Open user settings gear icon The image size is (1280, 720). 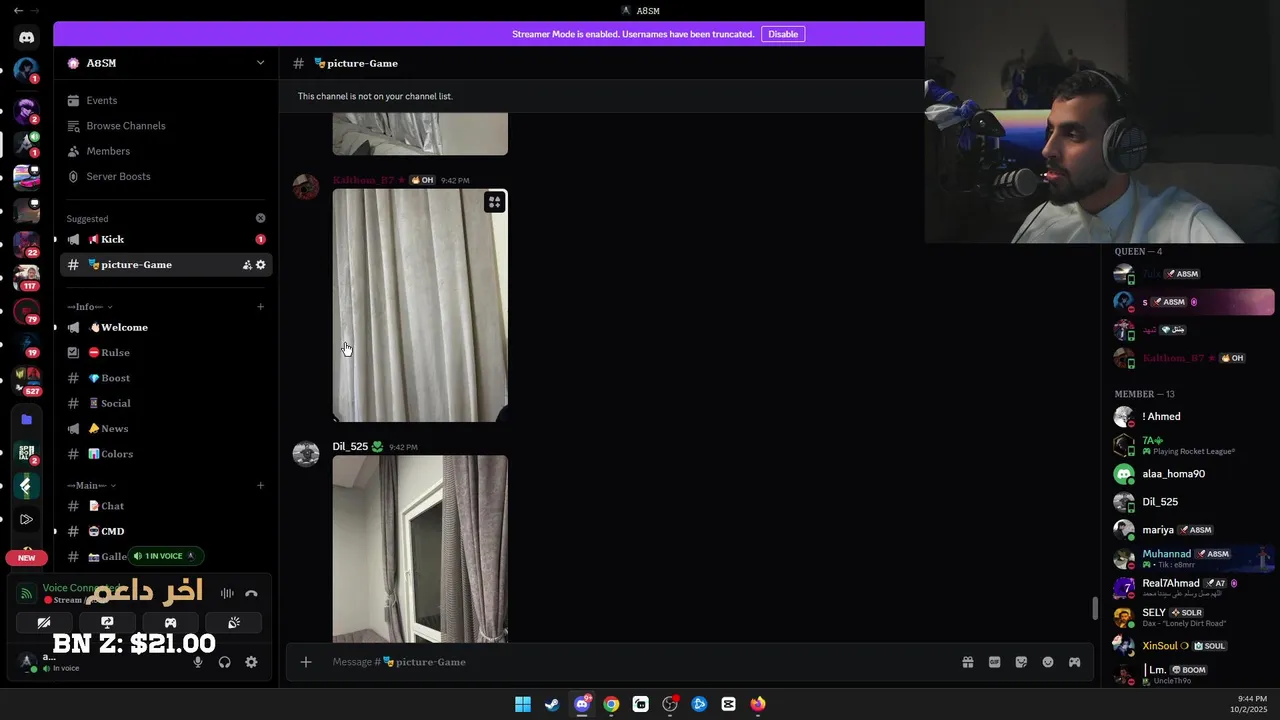(251, 662)
